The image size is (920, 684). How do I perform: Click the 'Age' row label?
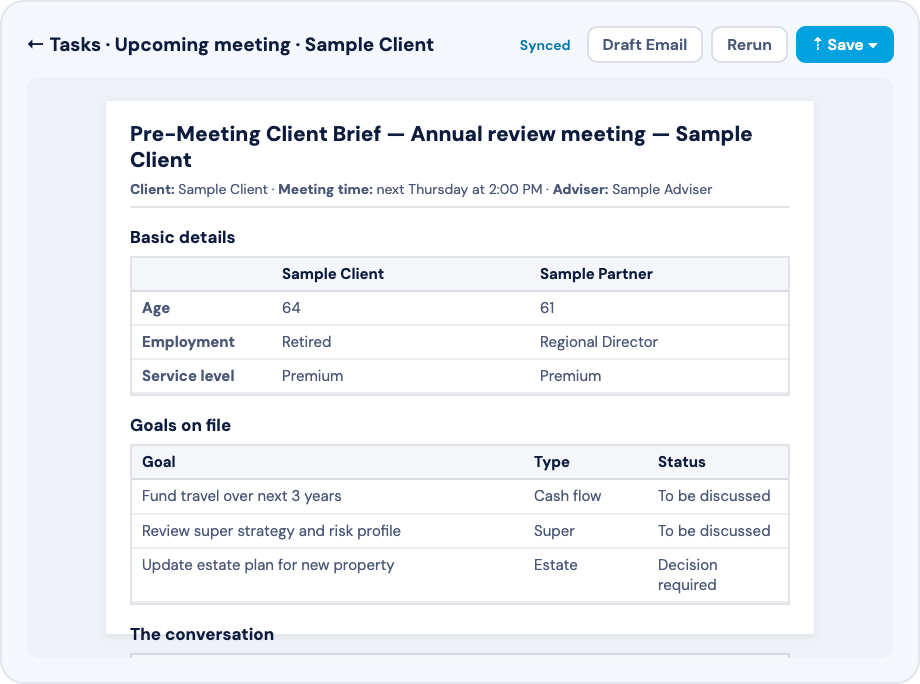pyautogui.click(x=156, y=308)
